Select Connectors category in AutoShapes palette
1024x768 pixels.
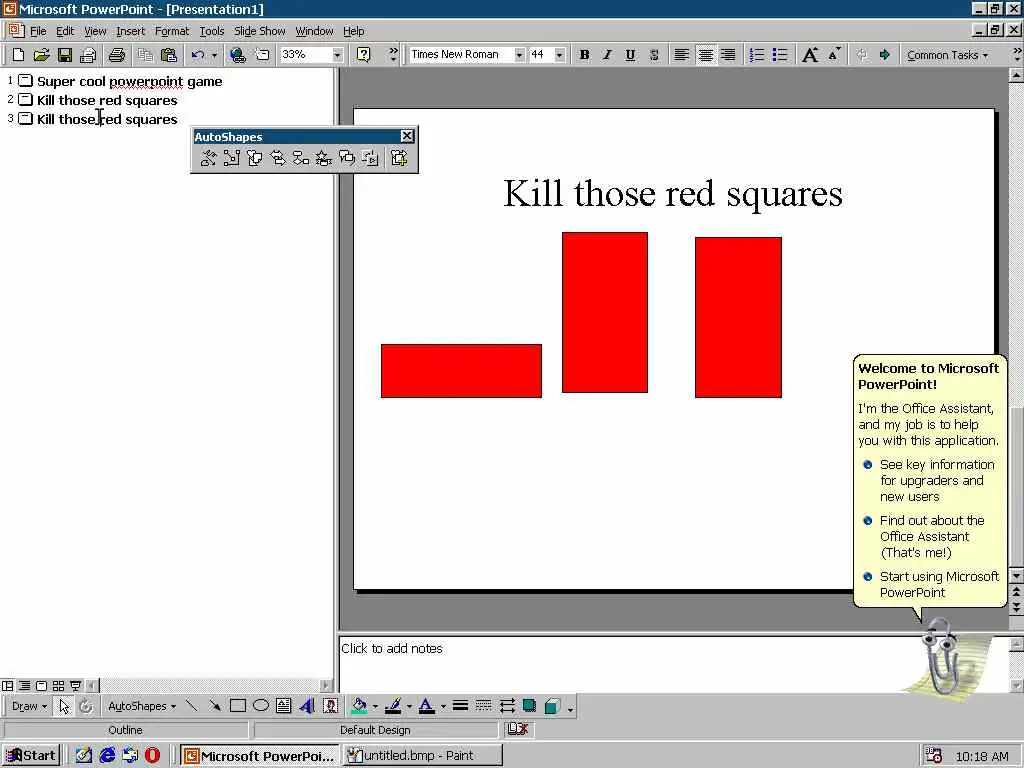click(231, 157)
